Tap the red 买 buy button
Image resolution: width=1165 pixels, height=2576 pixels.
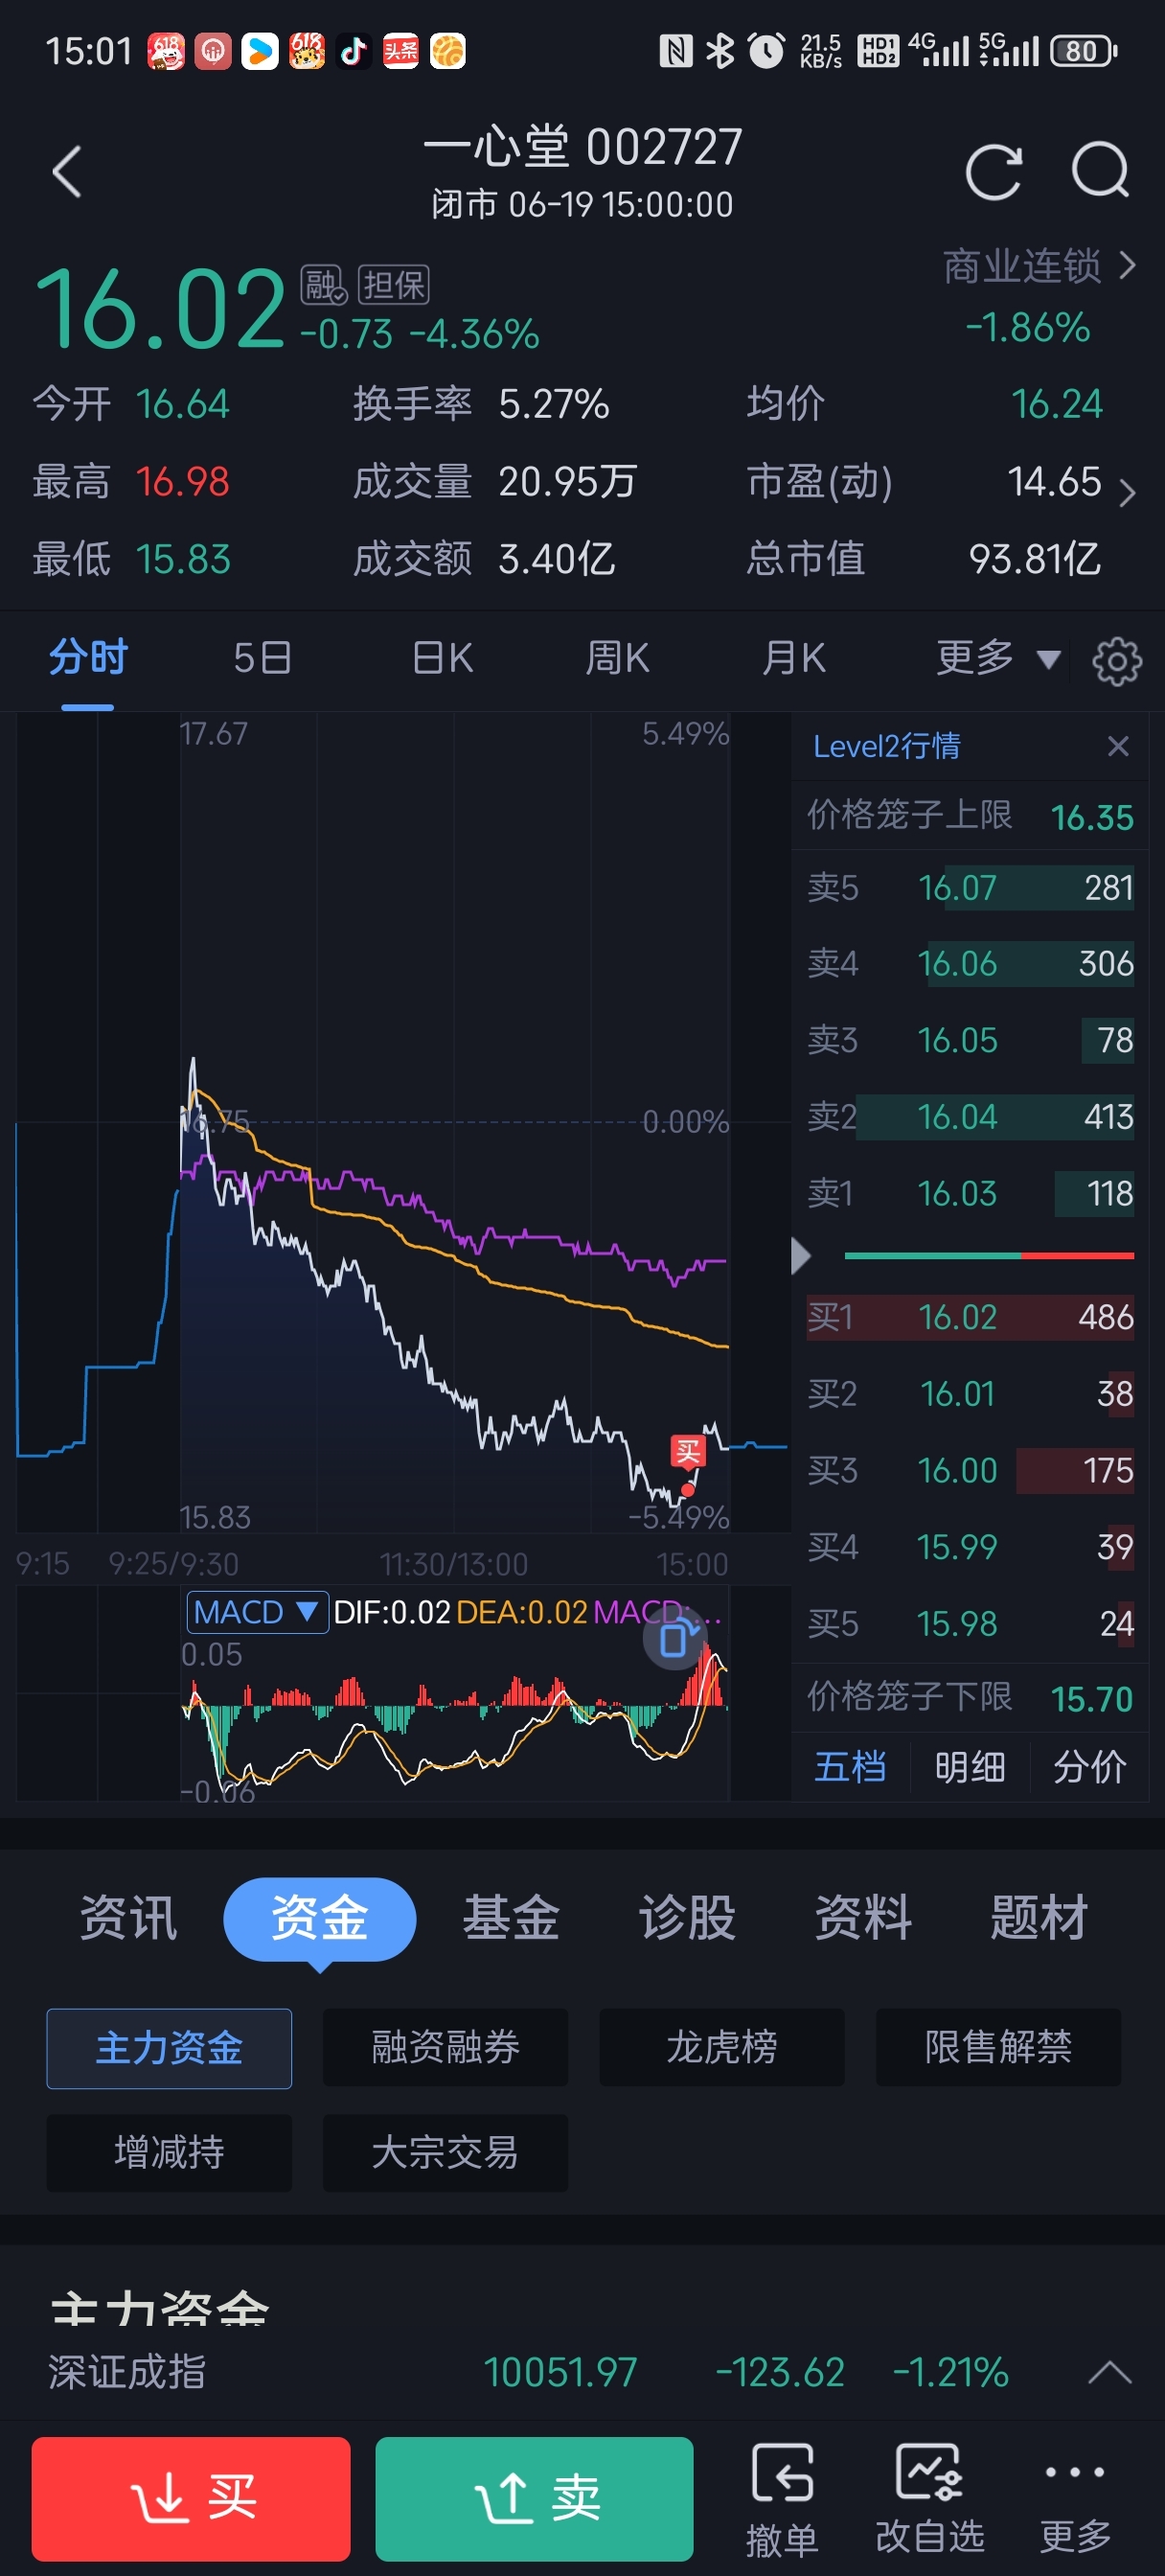(x=191, y=2498)
